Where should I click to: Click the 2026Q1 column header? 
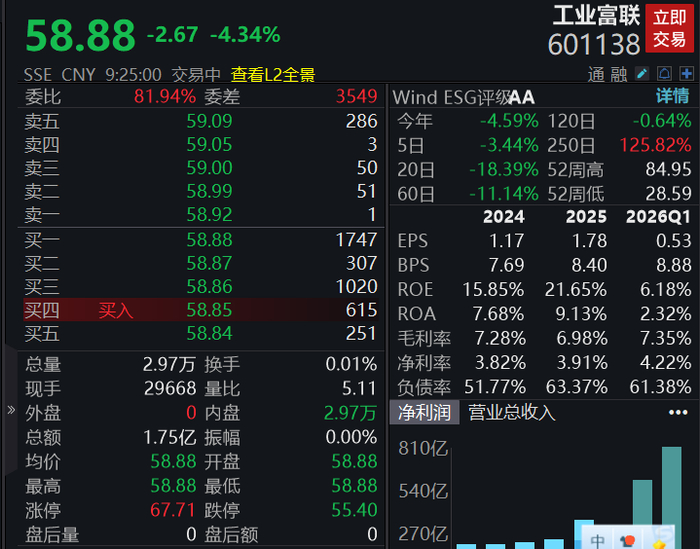point(658,217)
